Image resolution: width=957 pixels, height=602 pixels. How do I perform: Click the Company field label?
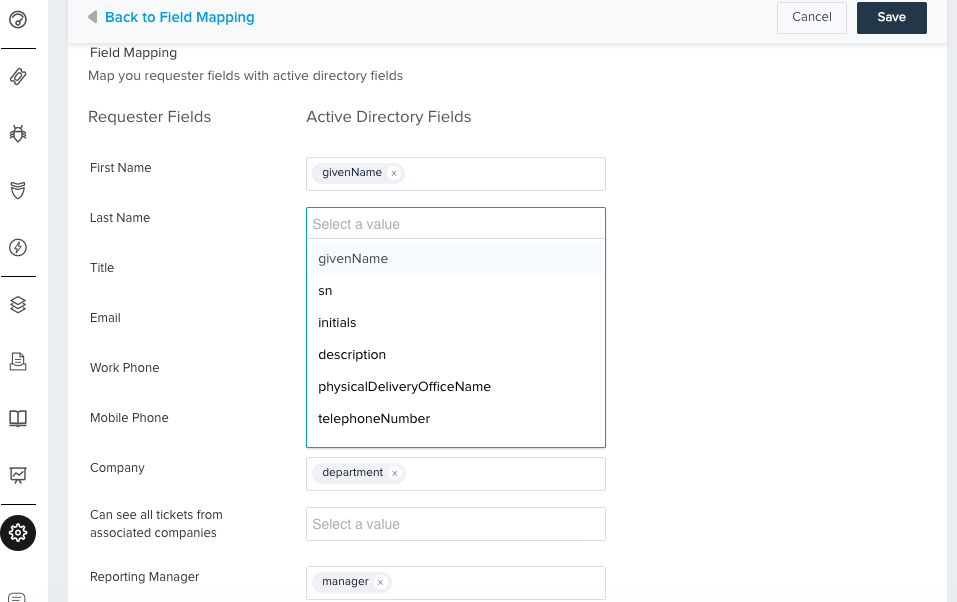117,468
